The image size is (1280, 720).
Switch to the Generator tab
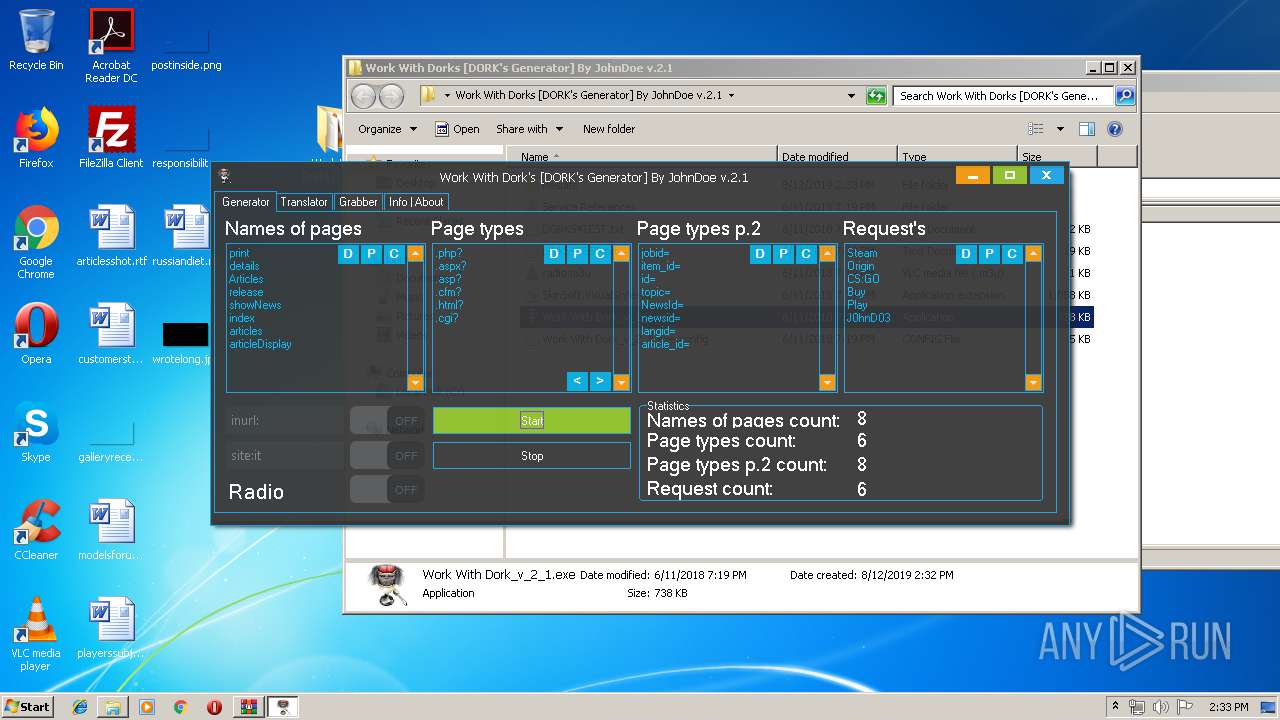[246, 202]
